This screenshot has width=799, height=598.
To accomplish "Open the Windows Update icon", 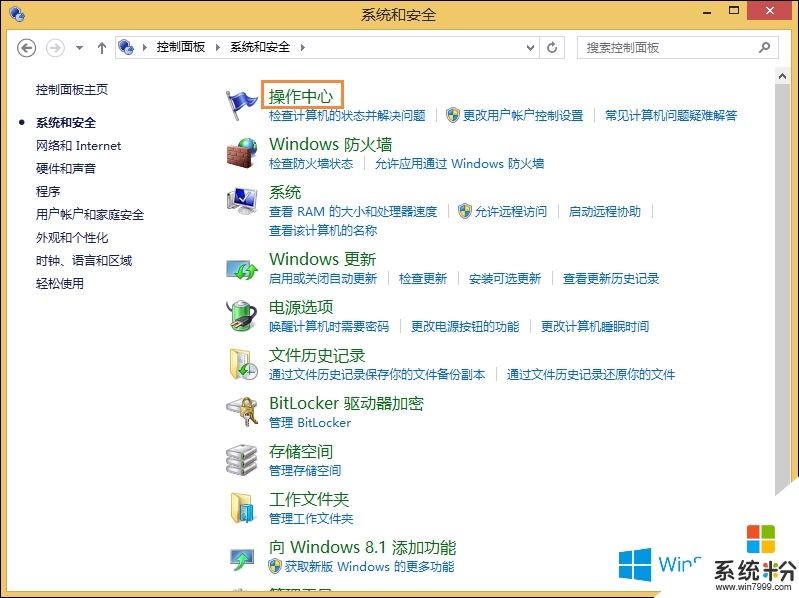I will (x=241, y=269).
